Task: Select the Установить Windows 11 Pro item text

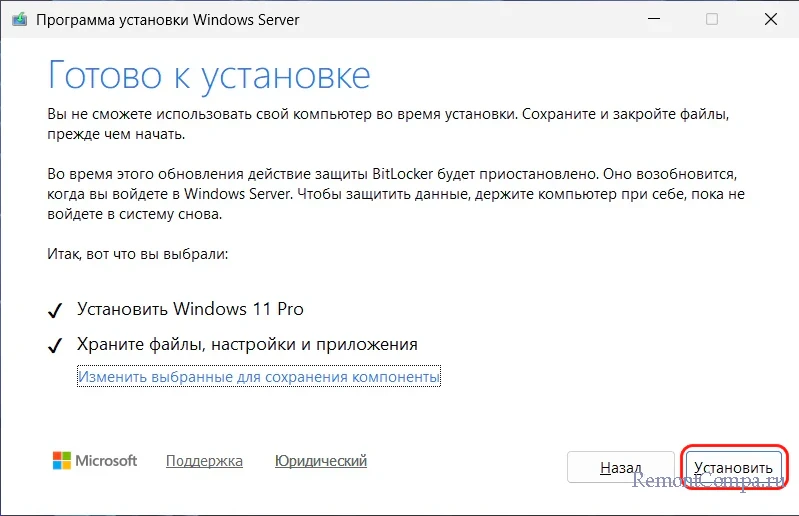Action: tap(190, 309)
